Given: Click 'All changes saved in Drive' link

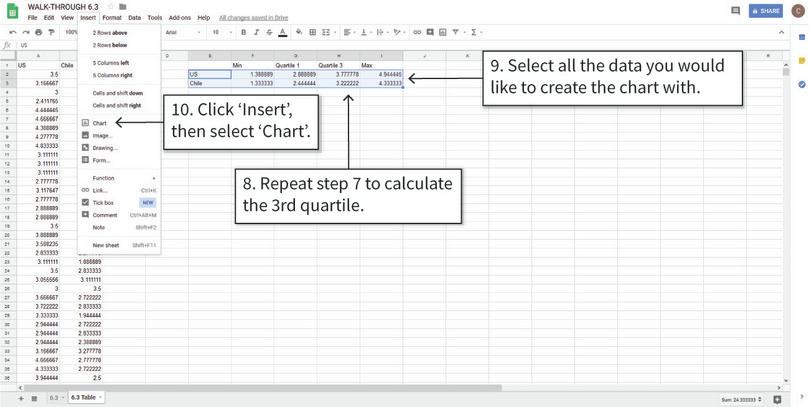Looking at the screenshot, I should [253, 18].
